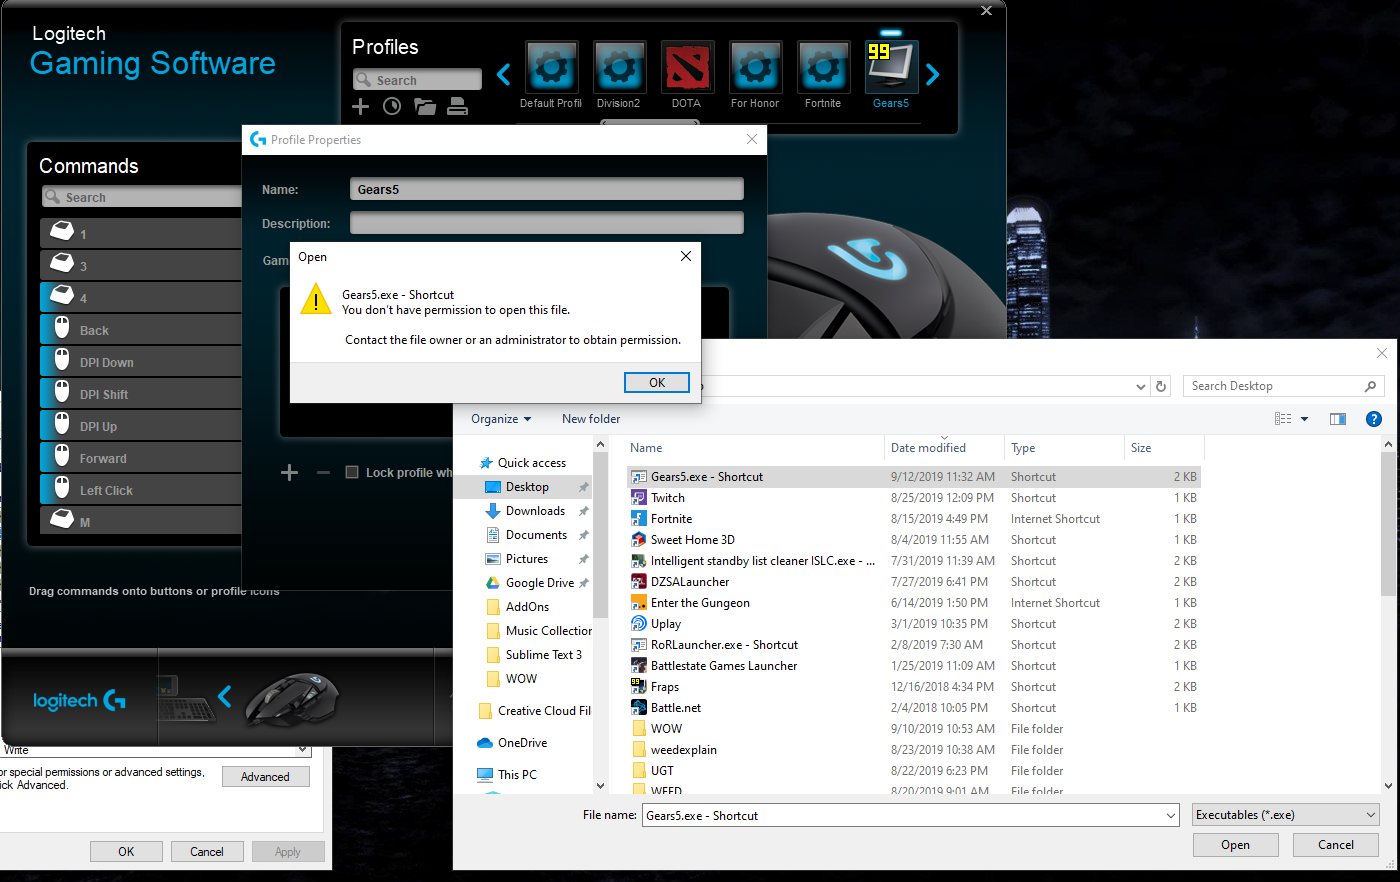Viewport: 1400px width, 882px height.
Task: Select Documents in Quick access
Action: 536,535
